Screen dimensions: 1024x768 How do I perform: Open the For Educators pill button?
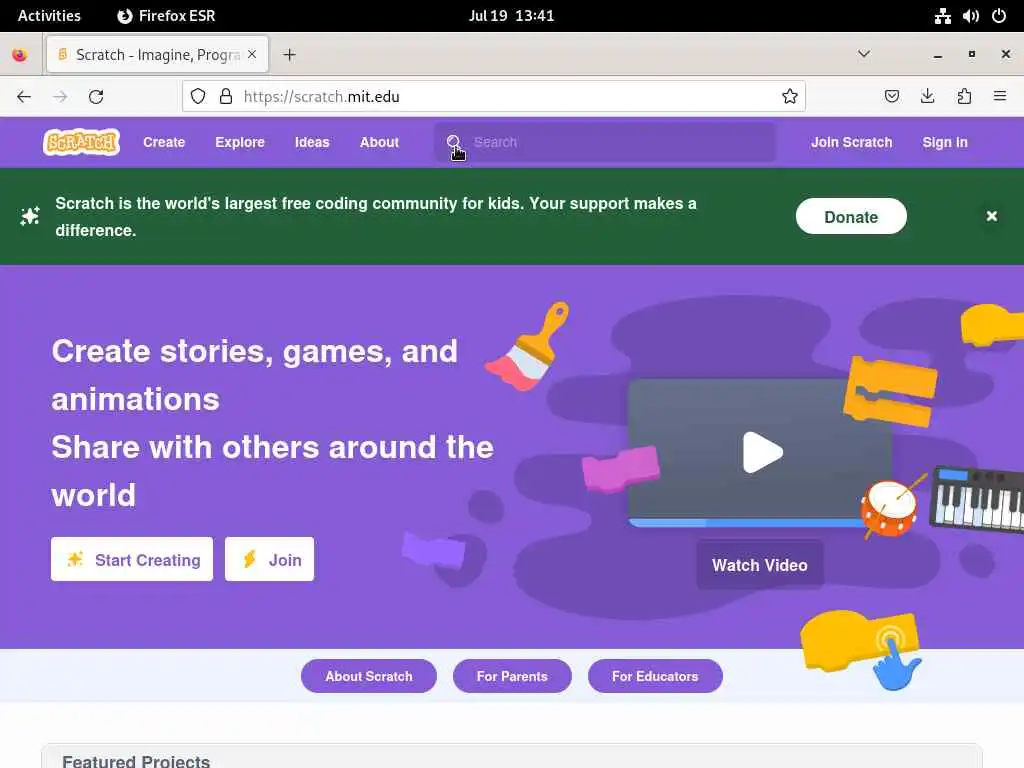pyautogui.click(x=655, y=676)
